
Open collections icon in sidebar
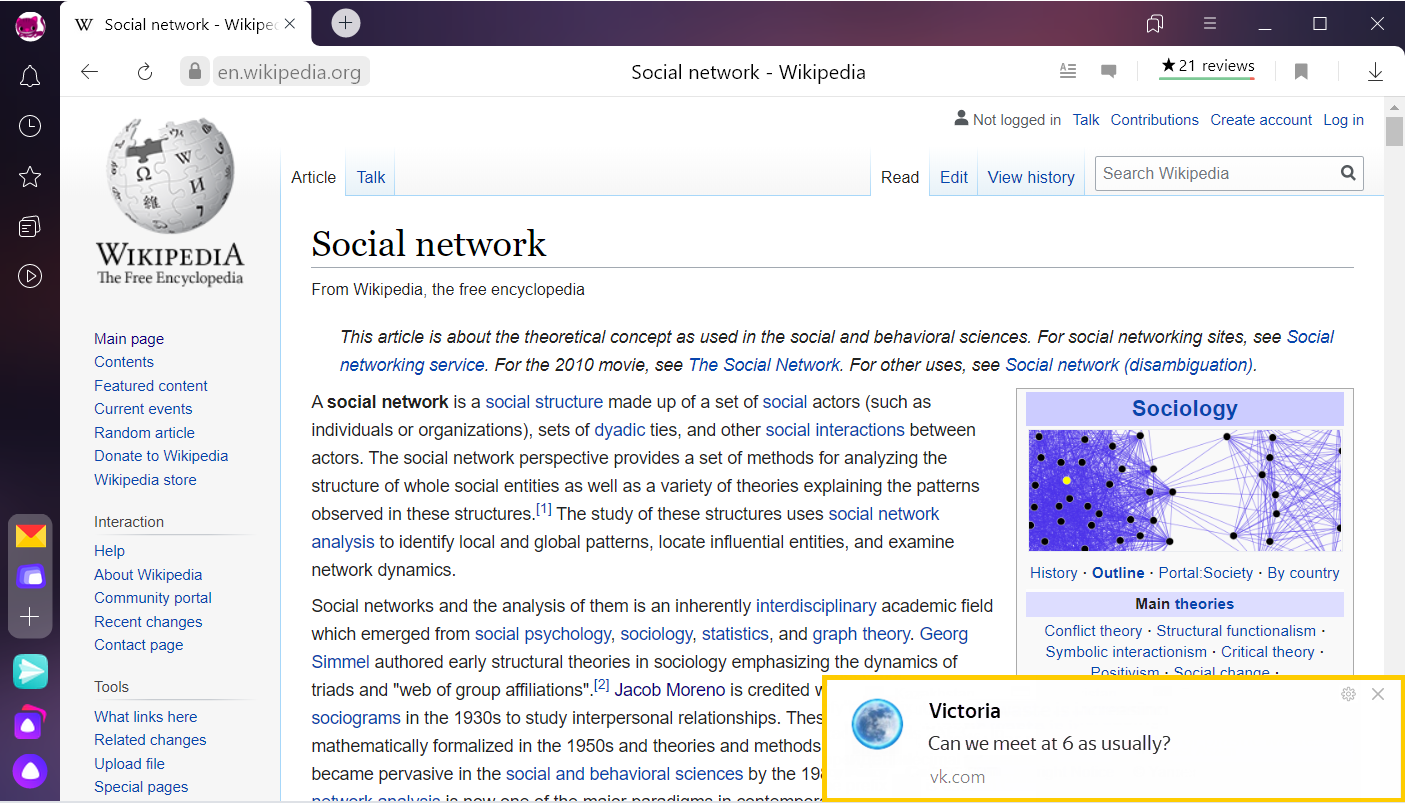coord(30,227)
